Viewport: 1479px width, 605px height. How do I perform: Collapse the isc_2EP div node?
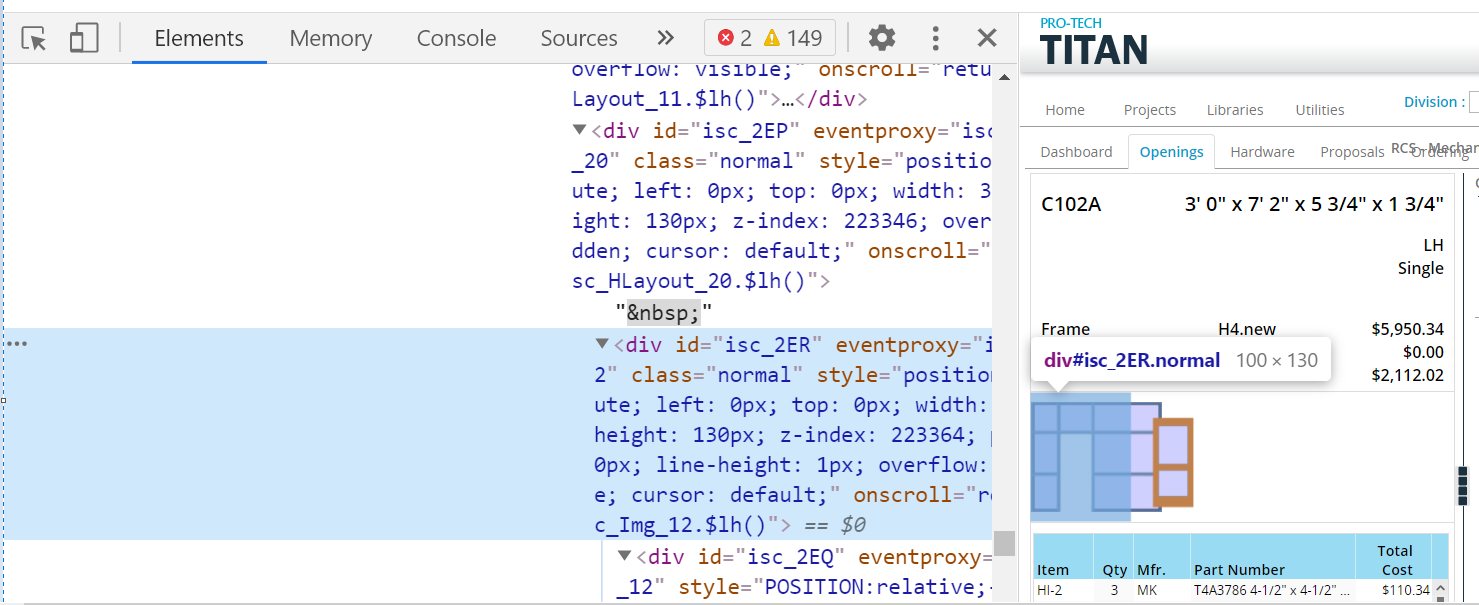pyautogui.click(x=579, y=130)
